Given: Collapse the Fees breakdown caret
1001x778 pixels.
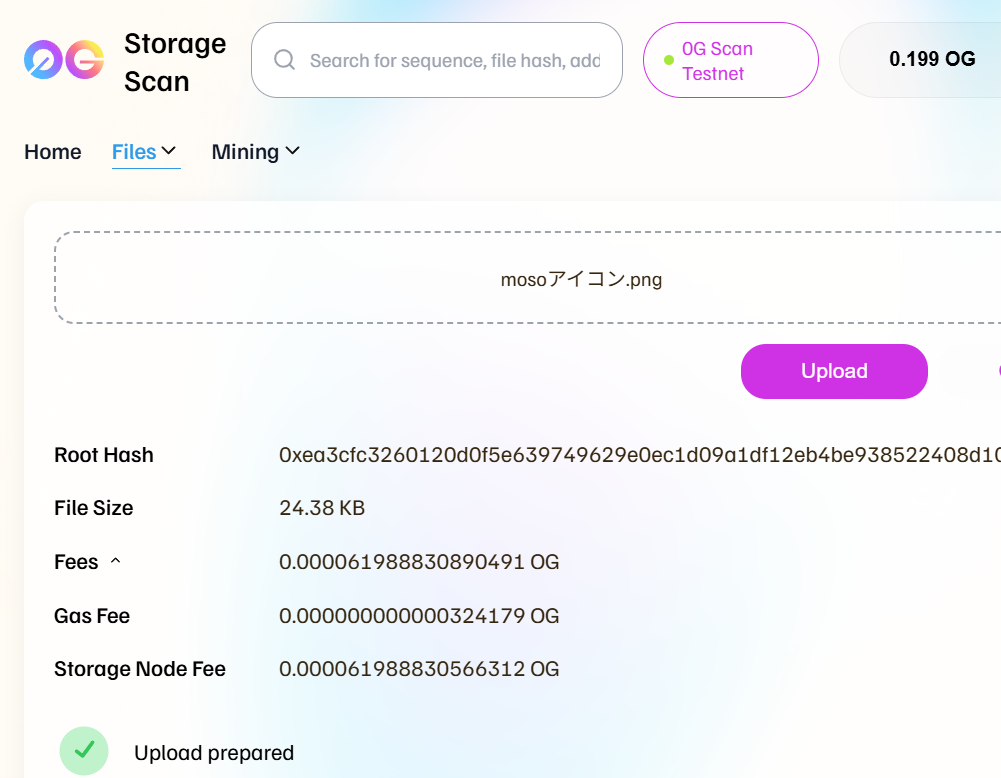Looking at the screenshot, I should pyautogui.click(x=115, y=561).
